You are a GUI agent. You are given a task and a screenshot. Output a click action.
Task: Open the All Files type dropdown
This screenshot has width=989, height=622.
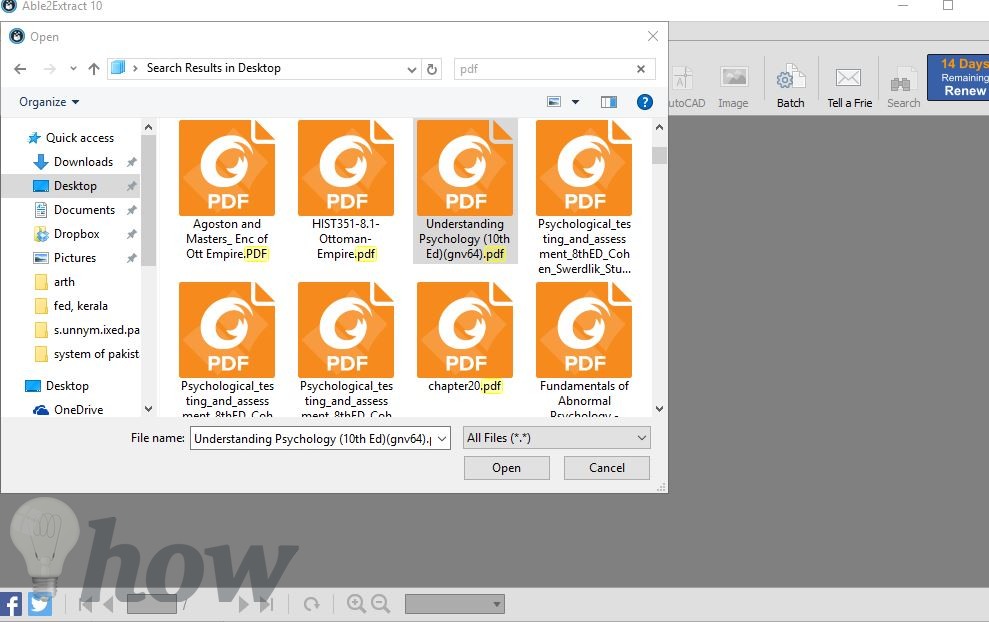point(556,438)
